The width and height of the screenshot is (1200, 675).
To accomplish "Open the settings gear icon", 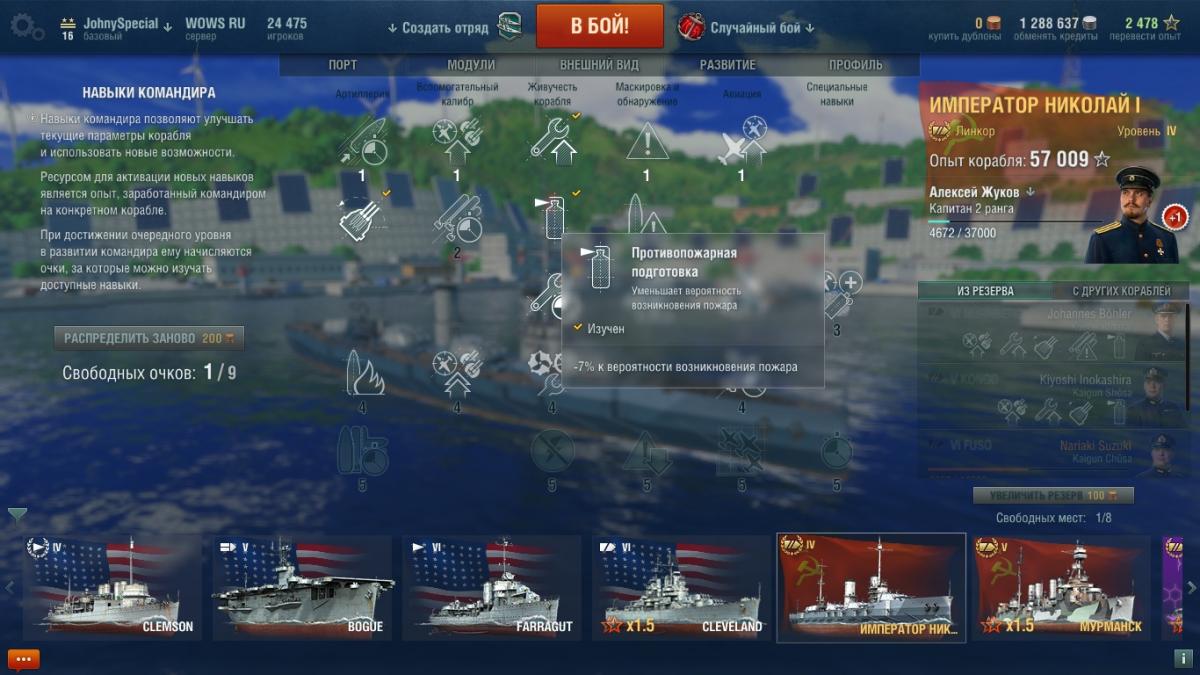I will (x=25, y=26).
